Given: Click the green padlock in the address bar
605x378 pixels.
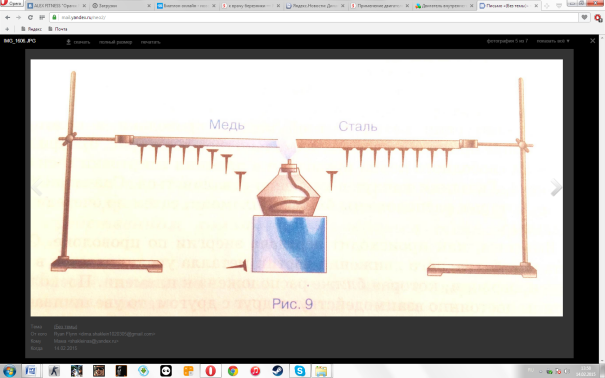Looking at the screenshot, I should tap(54, 17).
